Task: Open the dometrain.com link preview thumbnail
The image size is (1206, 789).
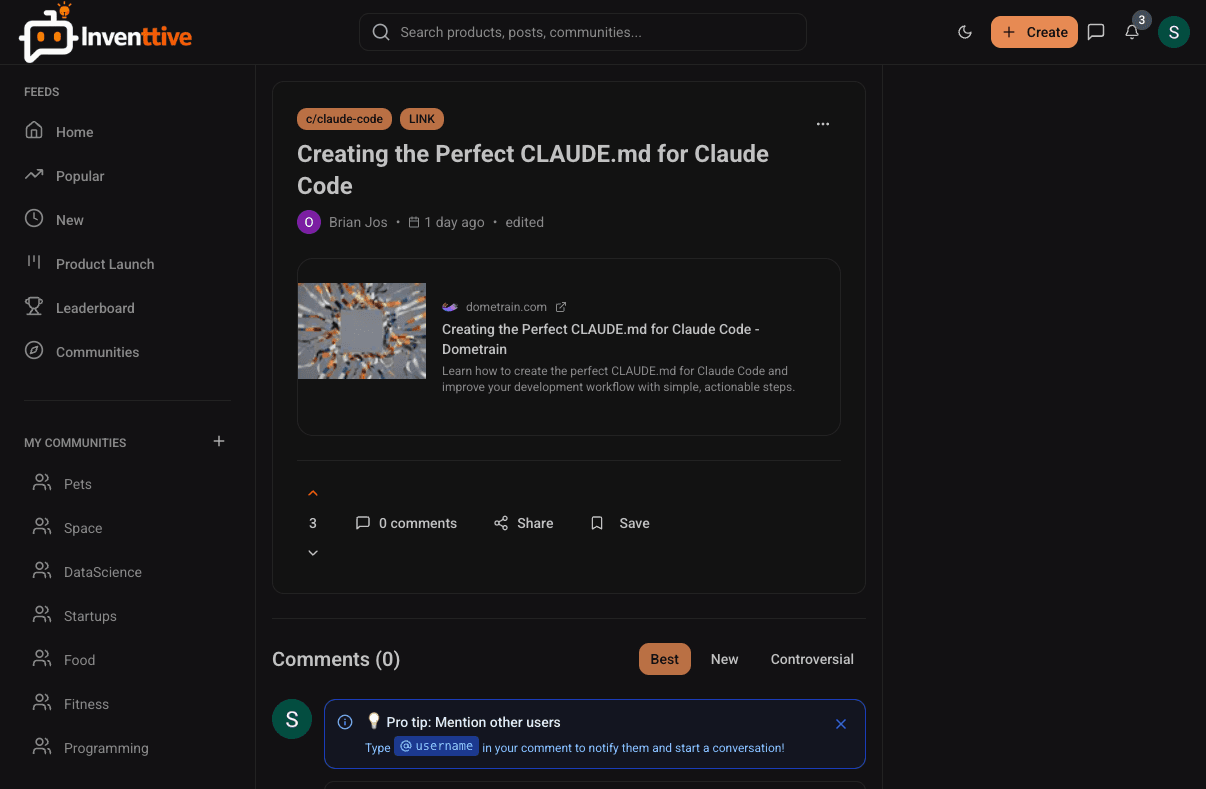Action: [362, 331]
